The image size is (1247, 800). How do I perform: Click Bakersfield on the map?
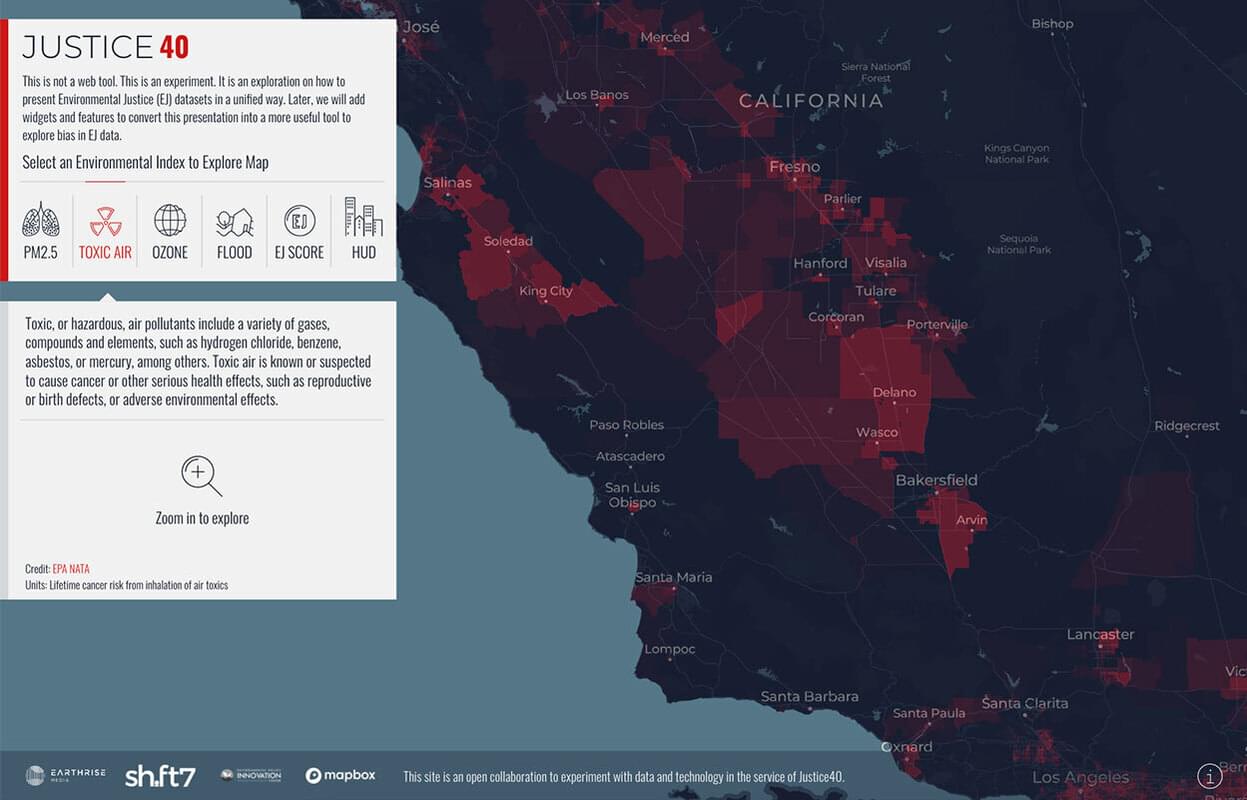(x=936, y=480)
